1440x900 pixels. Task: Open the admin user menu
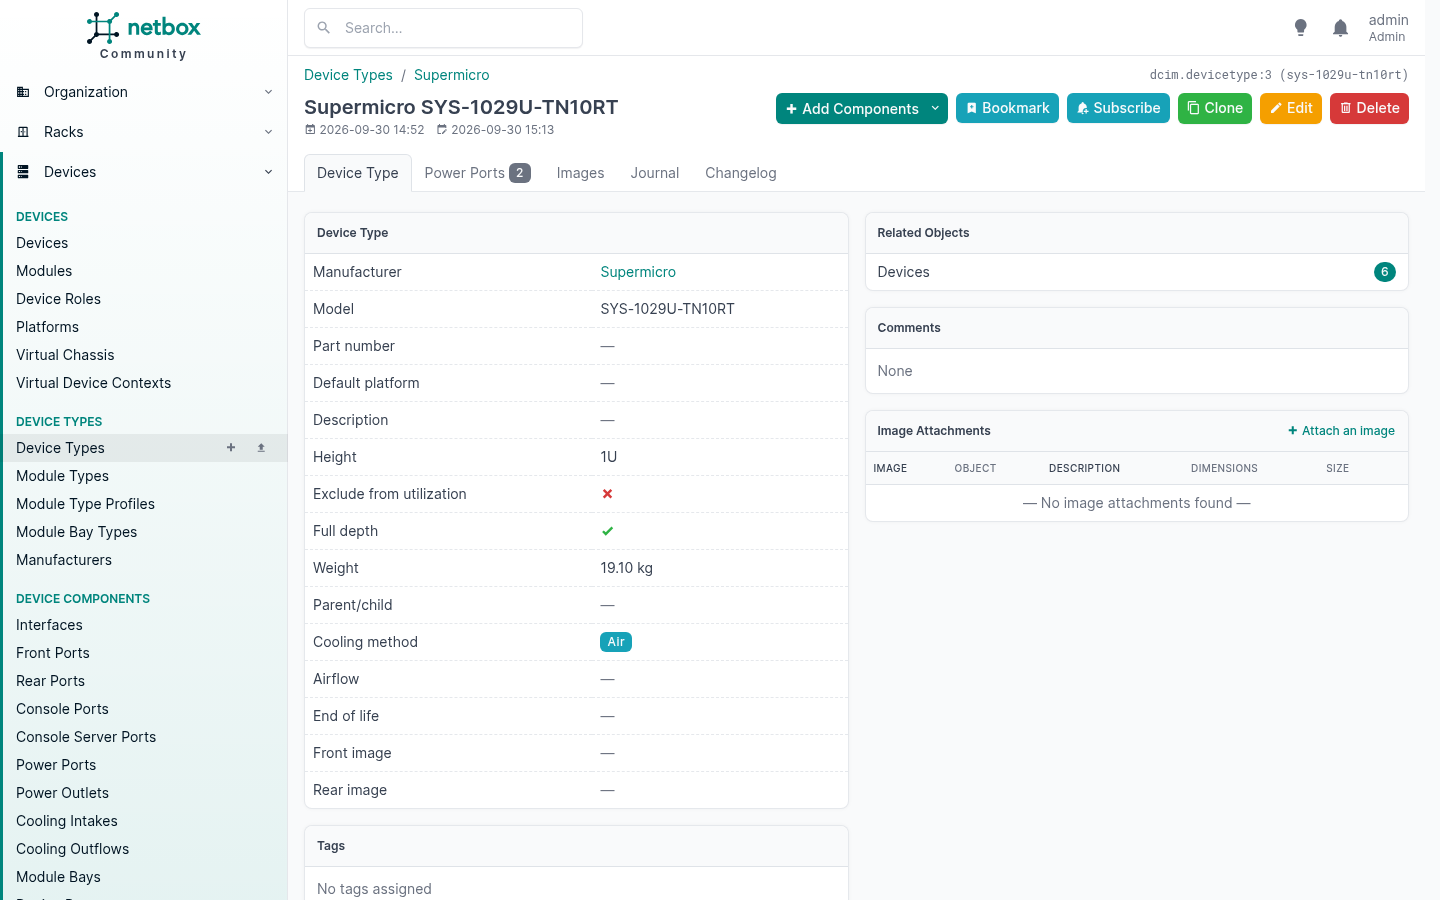[1388, 28]
